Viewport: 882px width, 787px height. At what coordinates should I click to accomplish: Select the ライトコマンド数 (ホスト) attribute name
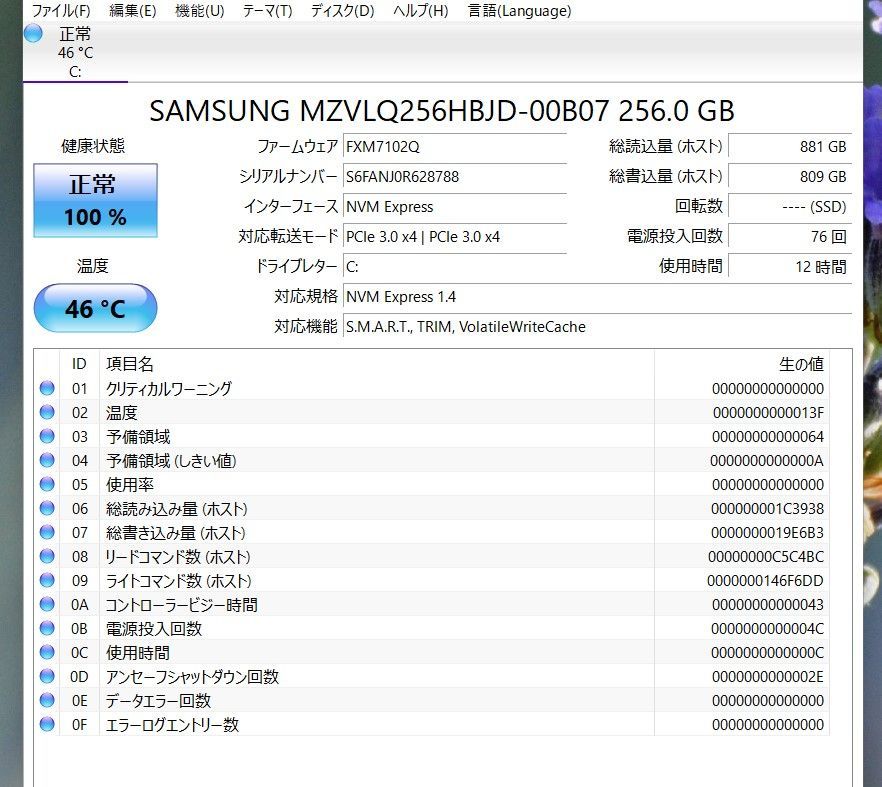coord(178,581)
